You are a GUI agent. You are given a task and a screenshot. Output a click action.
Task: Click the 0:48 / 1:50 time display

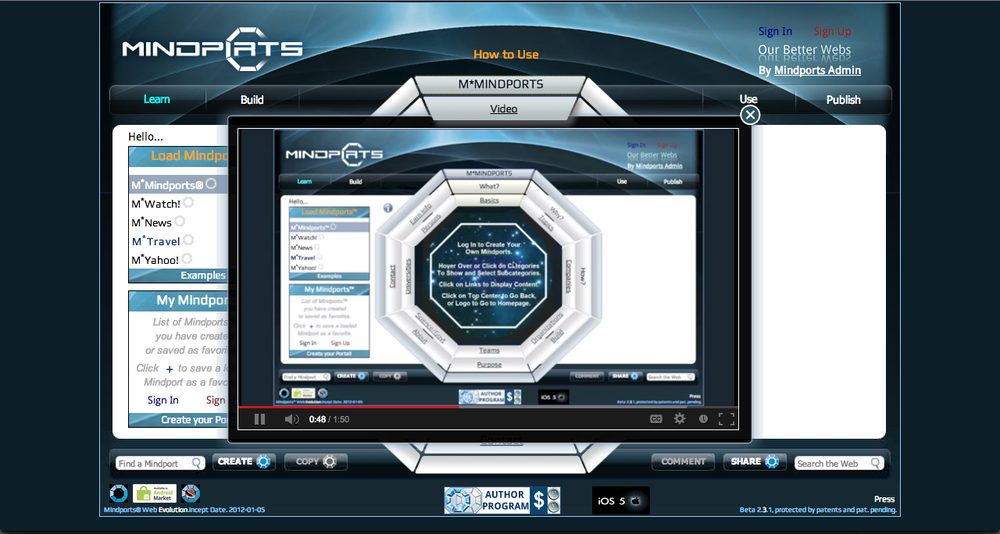point(329,419)
